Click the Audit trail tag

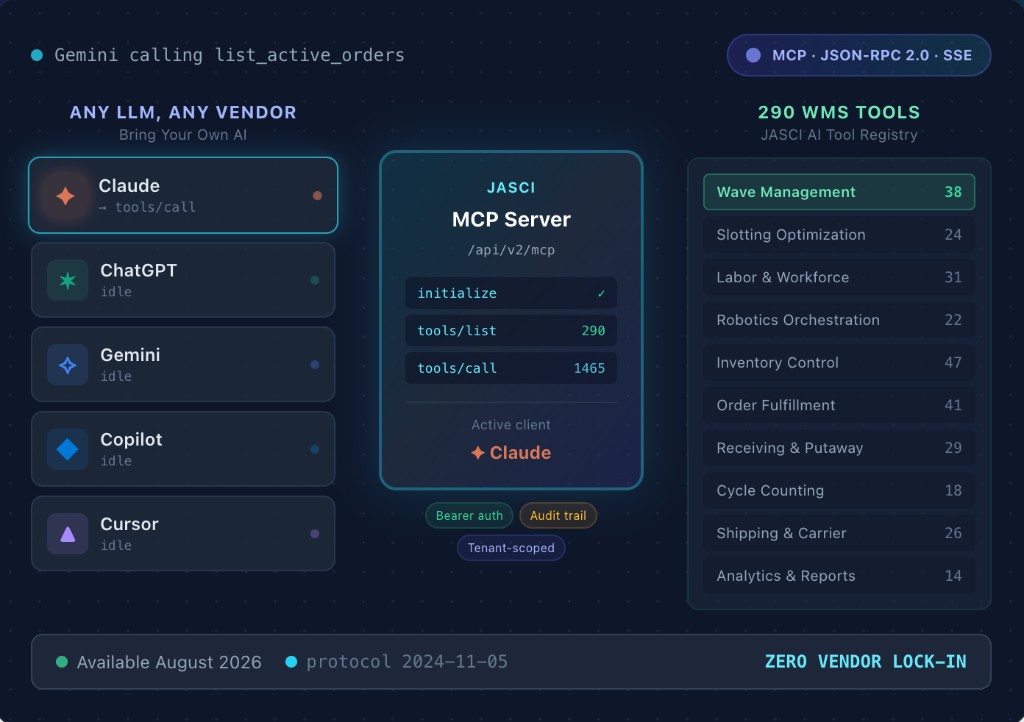[x=558, y=516]
